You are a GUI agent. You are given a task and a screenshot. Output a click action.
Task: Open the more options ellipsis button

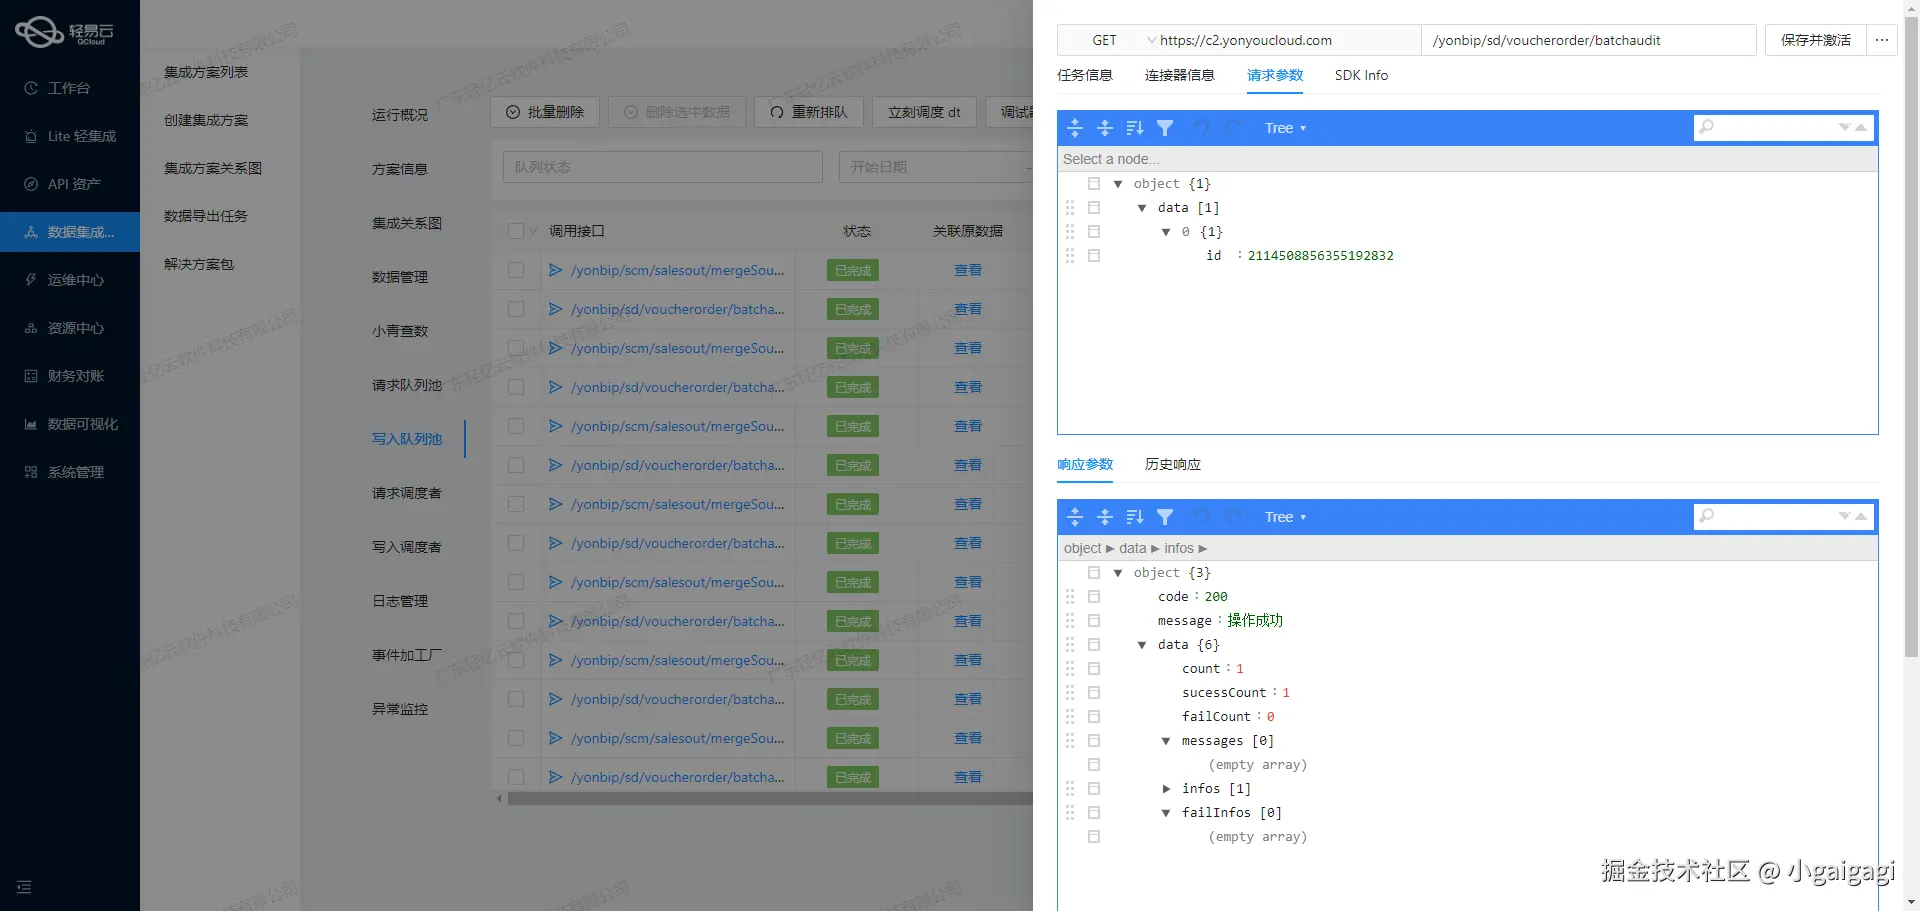(1882, 40)
